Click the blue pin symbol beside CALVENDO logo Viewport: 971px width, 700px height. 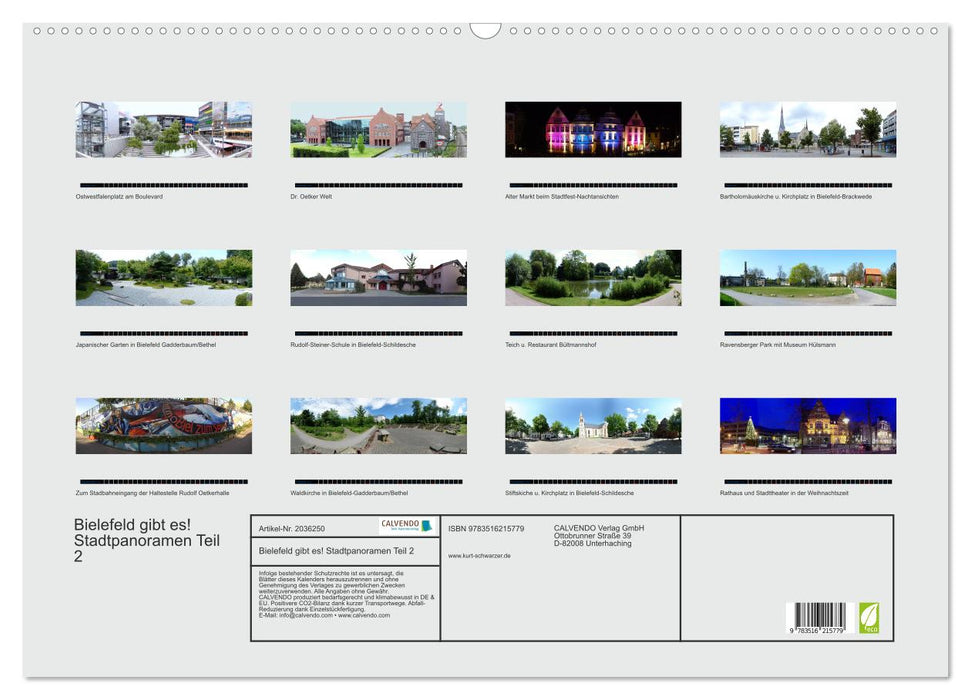[x=427, y=524]
